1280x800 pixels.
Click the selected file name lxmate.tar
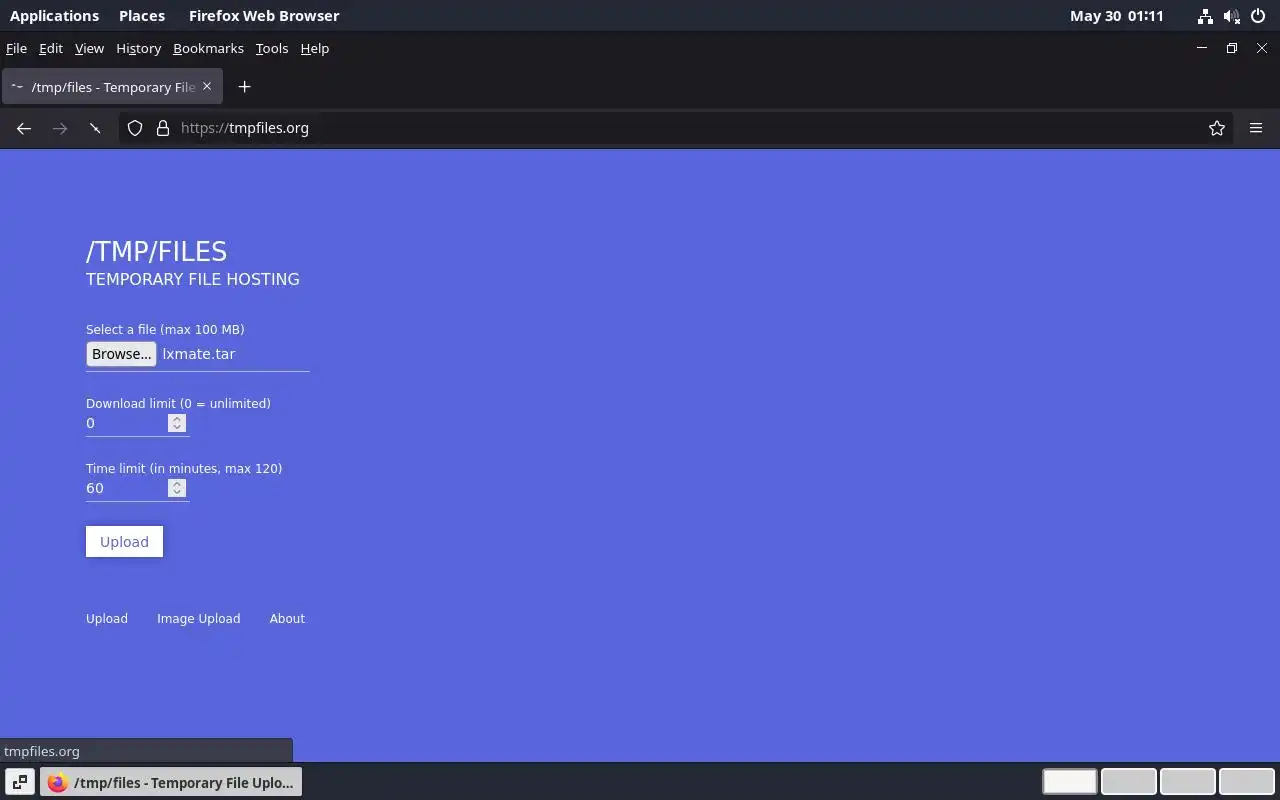[x=199, y=354]
